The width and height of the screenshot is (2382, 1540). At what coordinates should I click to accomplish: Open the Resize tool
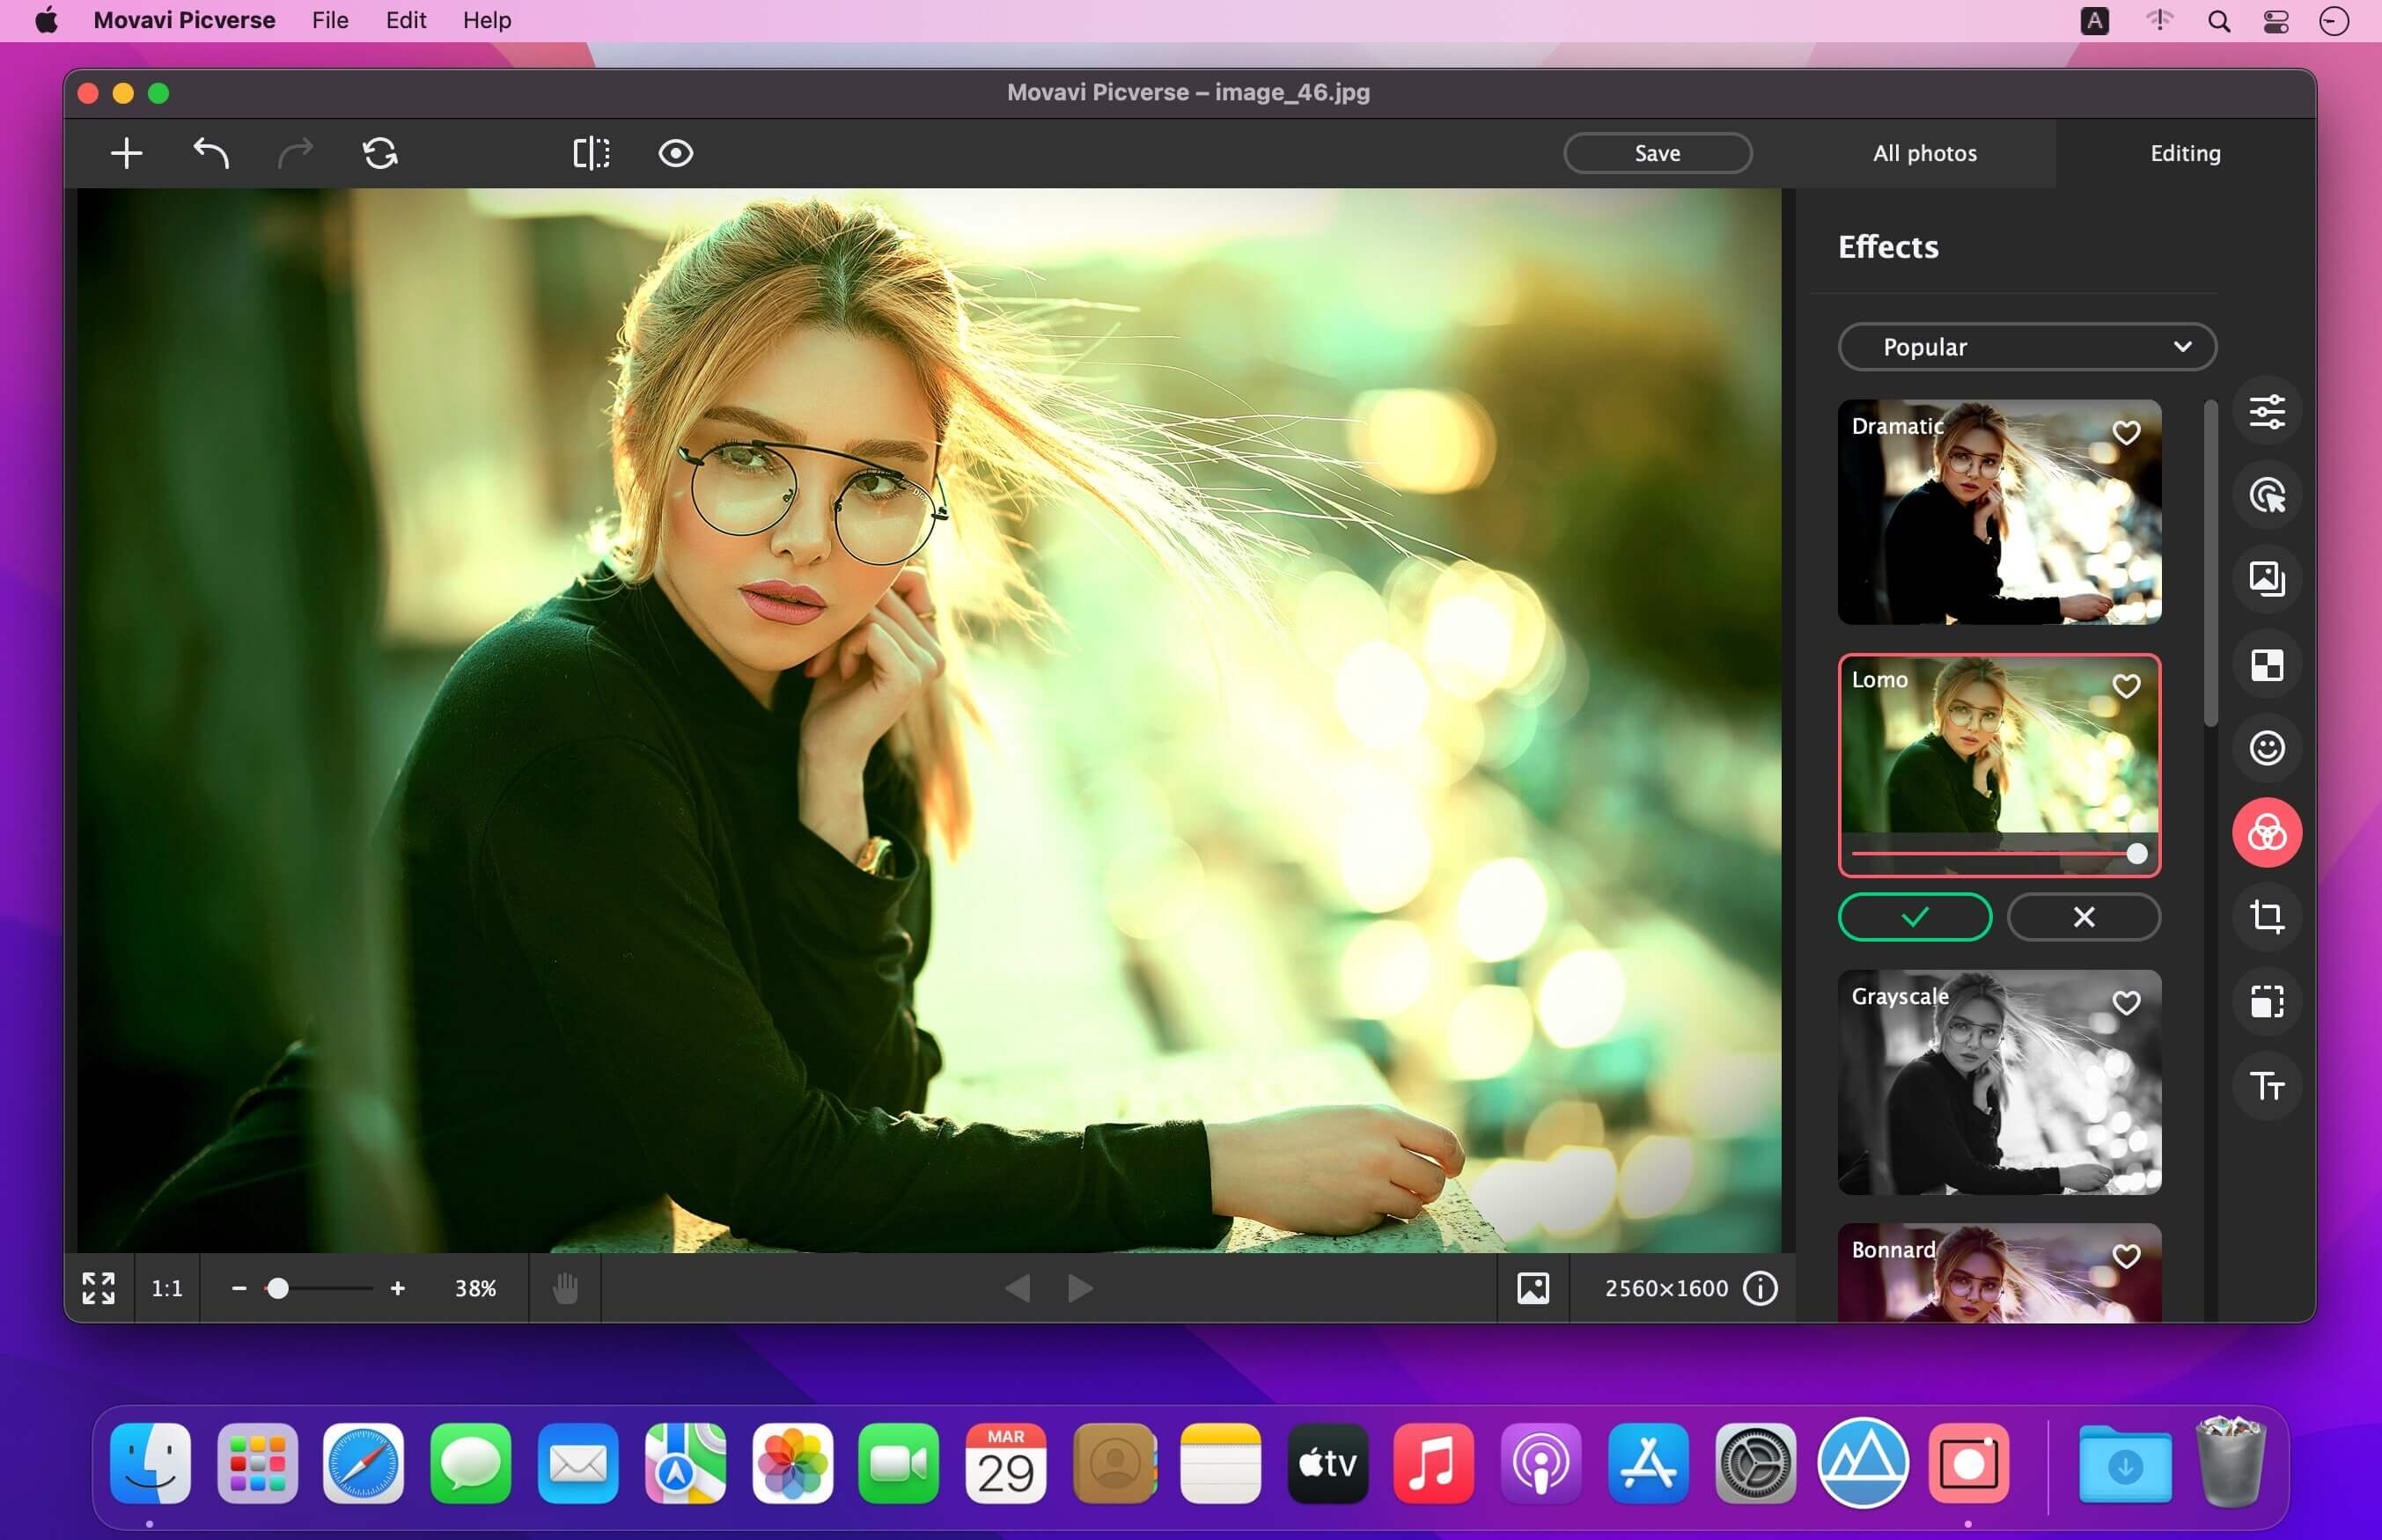tap(2266, 1001)
